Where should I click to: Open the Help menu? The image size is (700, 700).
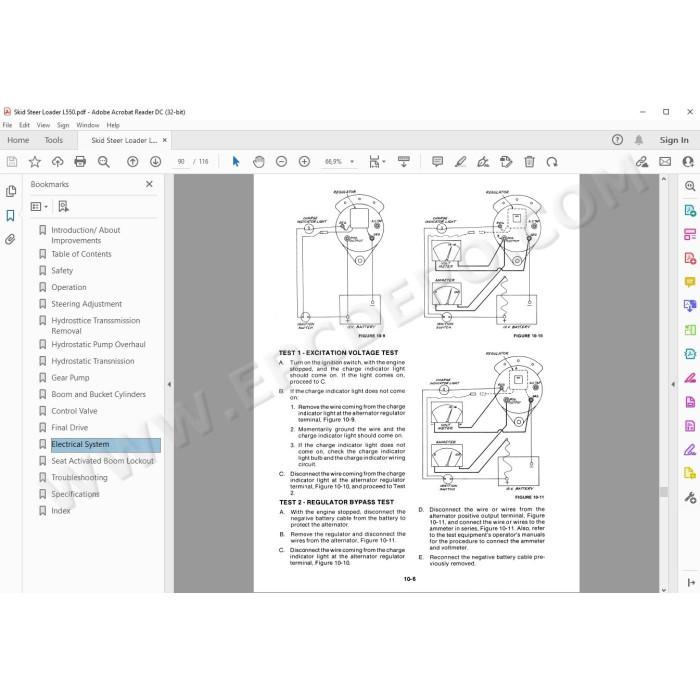[x=113, y=125]
